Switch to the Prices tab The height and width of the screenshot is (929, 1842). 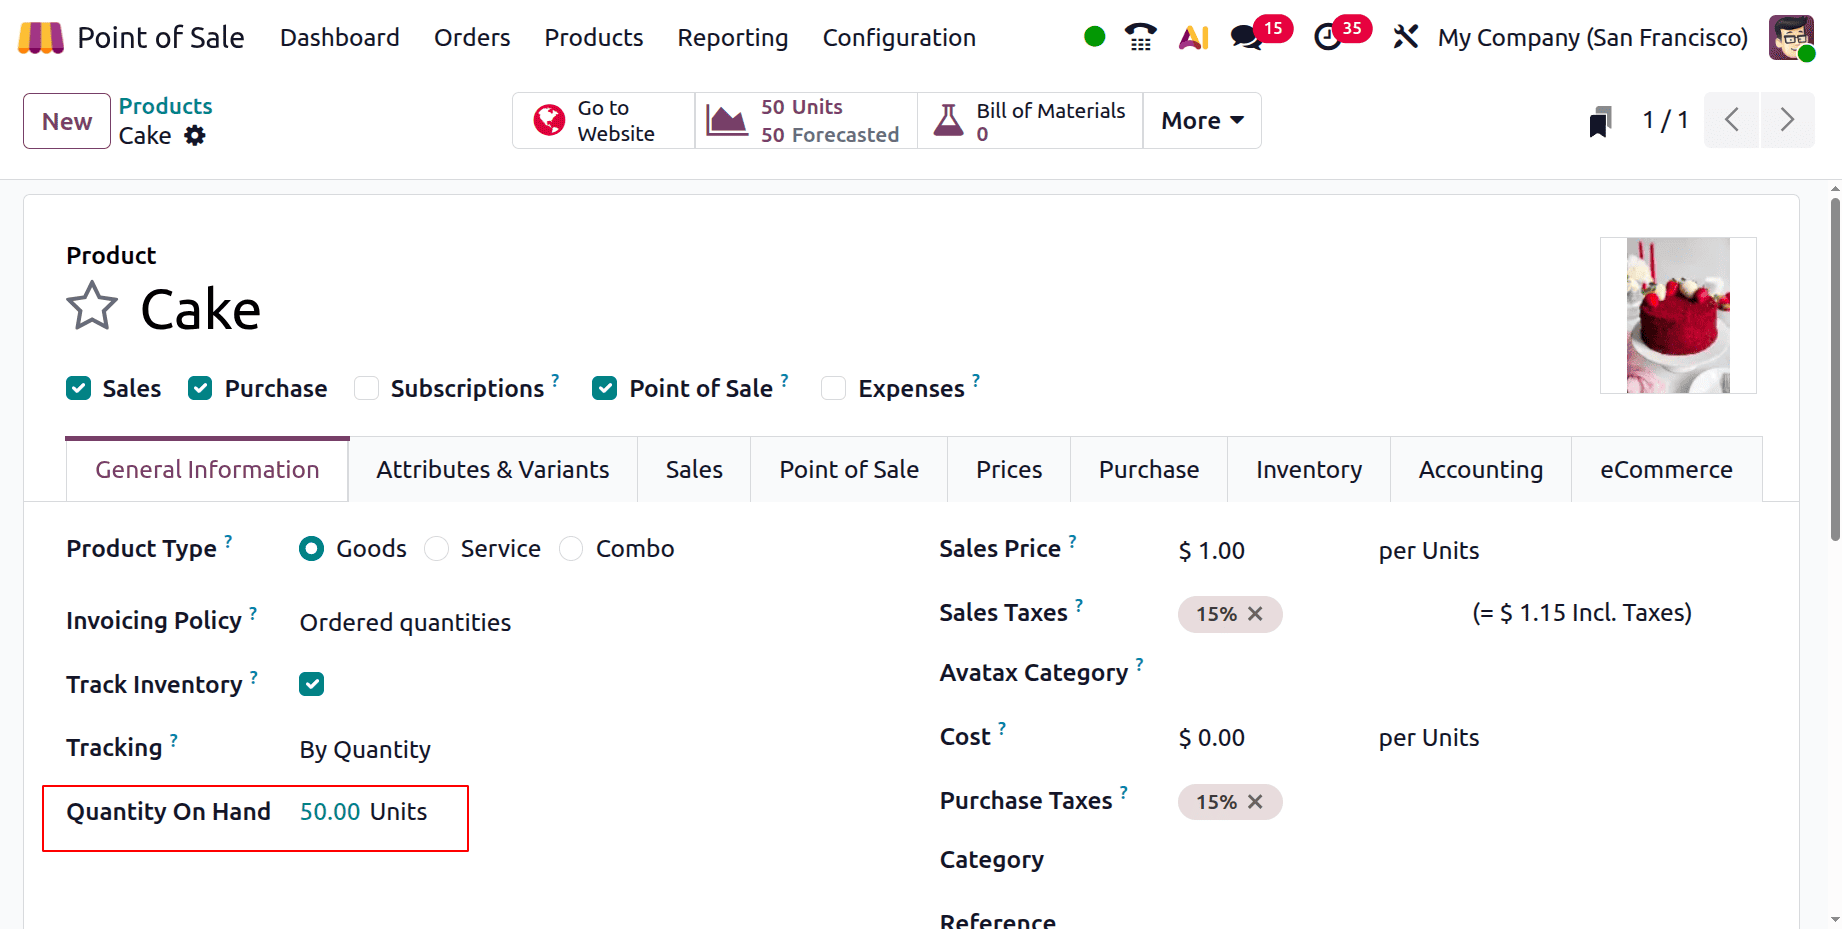tap(1009, 469)
